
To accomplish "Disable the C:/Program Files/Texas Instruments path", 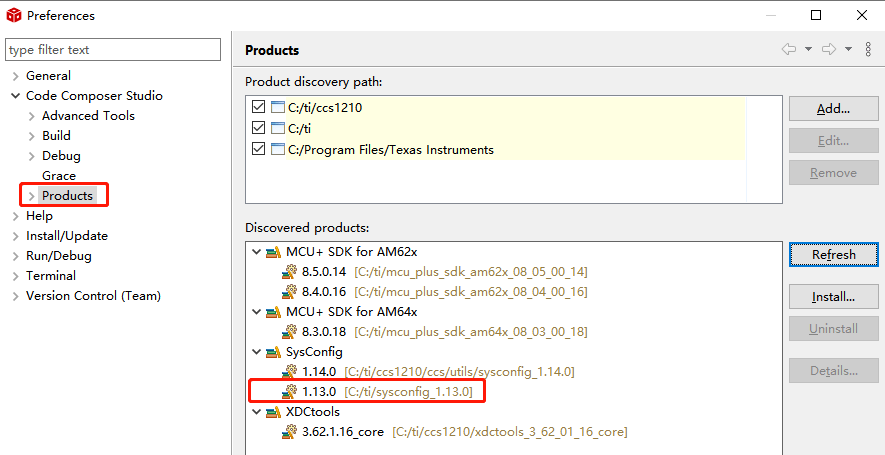I will pyautogui.click(x=259, y=149).
